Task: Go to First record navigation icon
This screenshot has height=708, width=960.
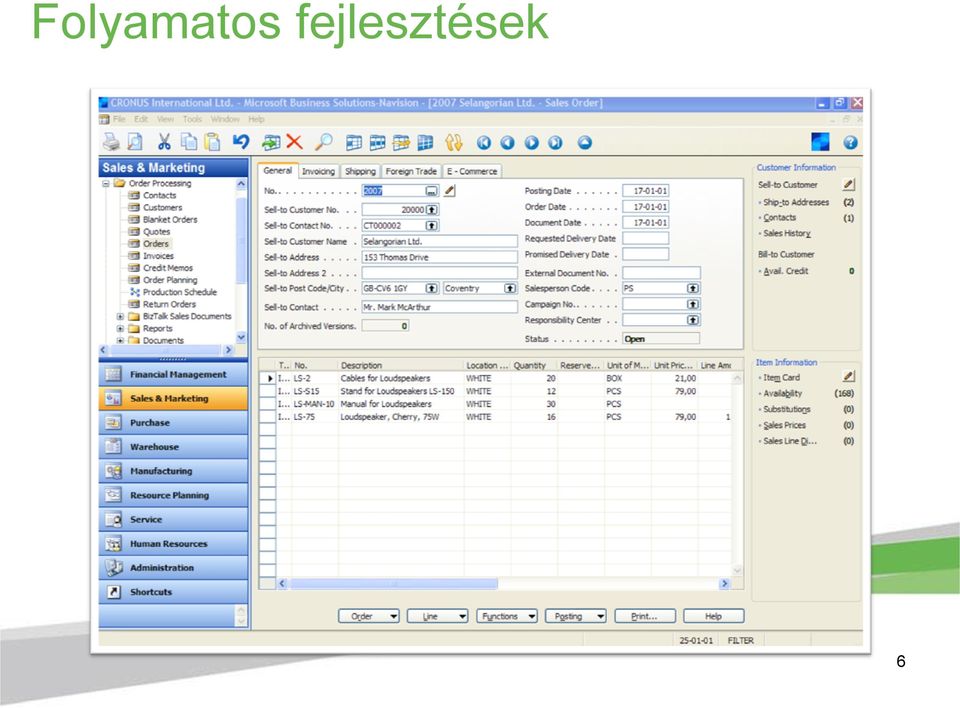Action: coord(484,143)
